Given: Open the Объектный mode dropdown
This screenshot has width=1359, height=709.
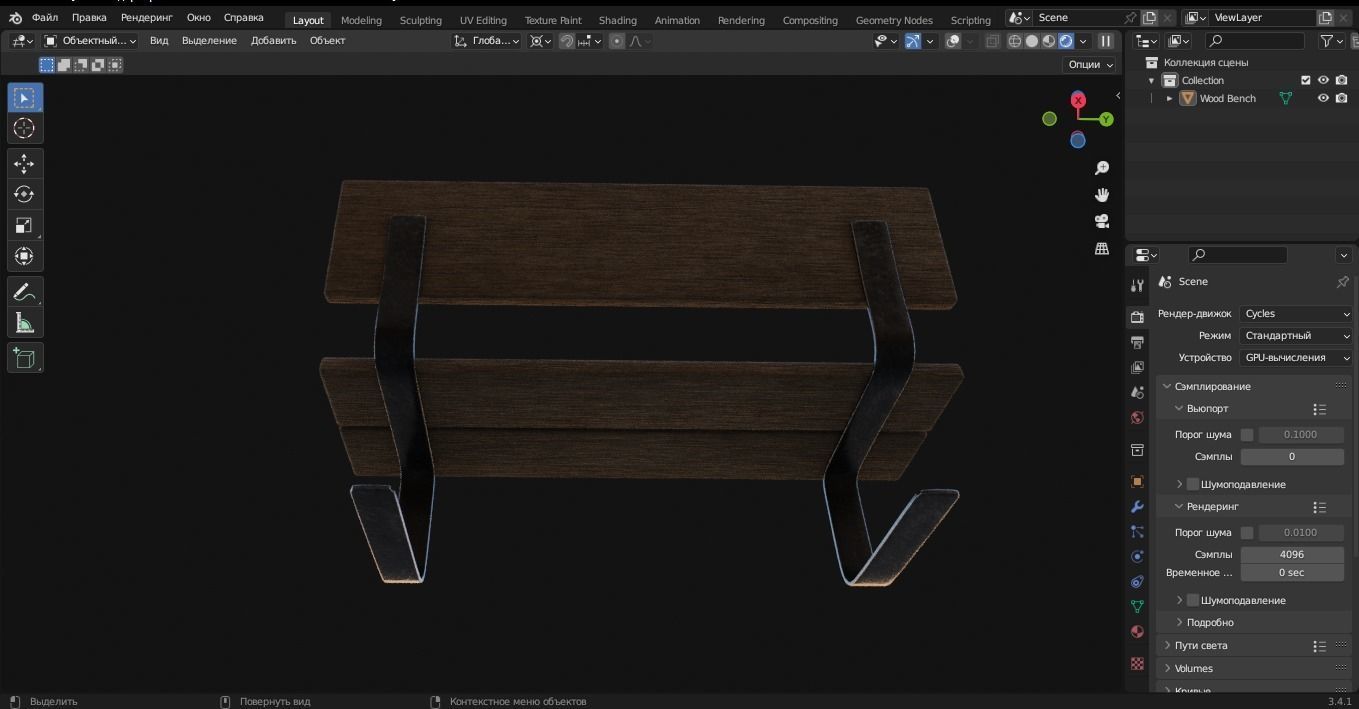Looking at the screenshot, I should 91,41.
